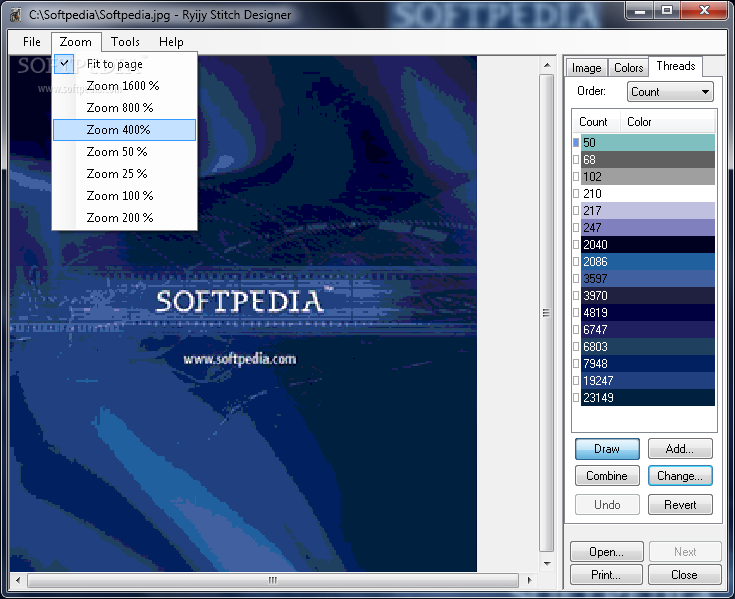The width and height of the screenshot is (735, 599).
Task: Open the Help menu
Action: pos(171,42)
